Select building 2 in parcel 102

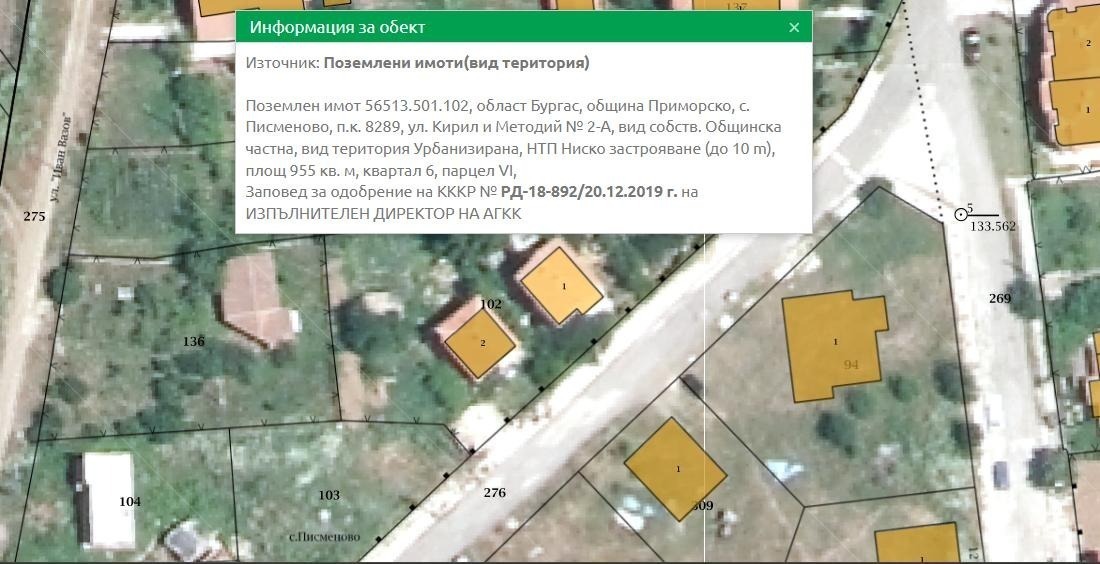480,344
